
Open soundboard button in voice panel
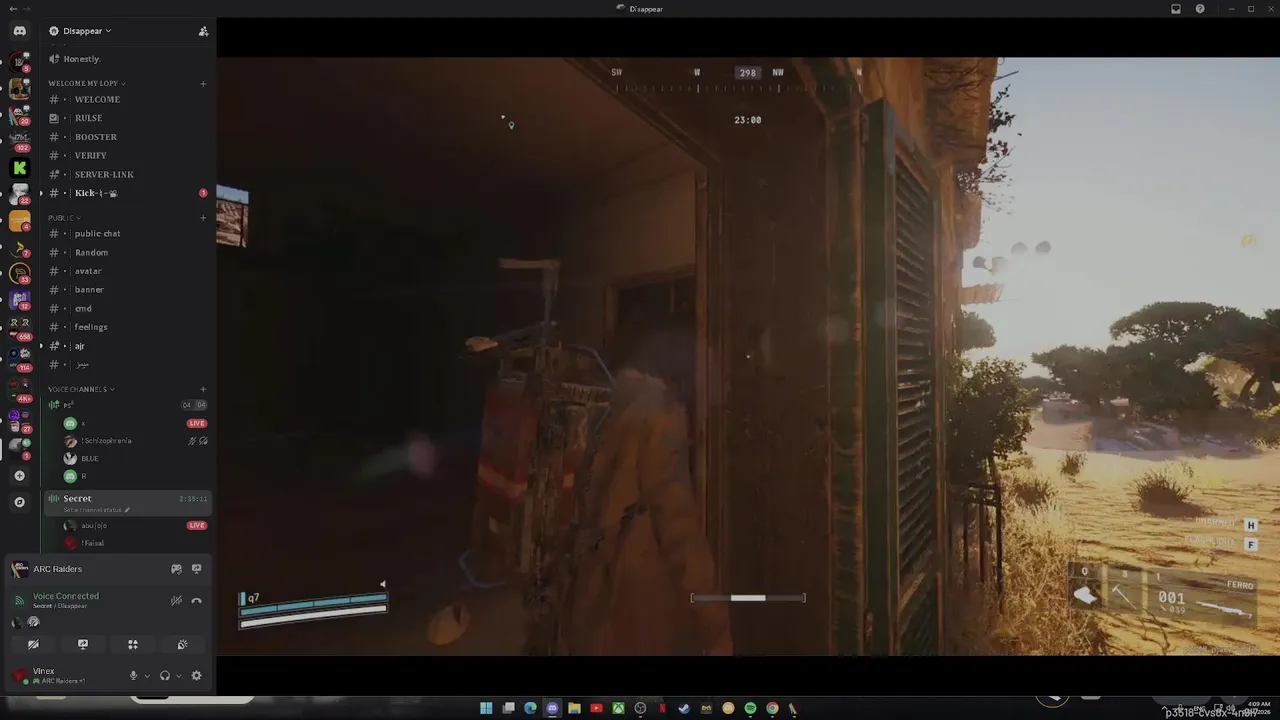click(182, 645)
